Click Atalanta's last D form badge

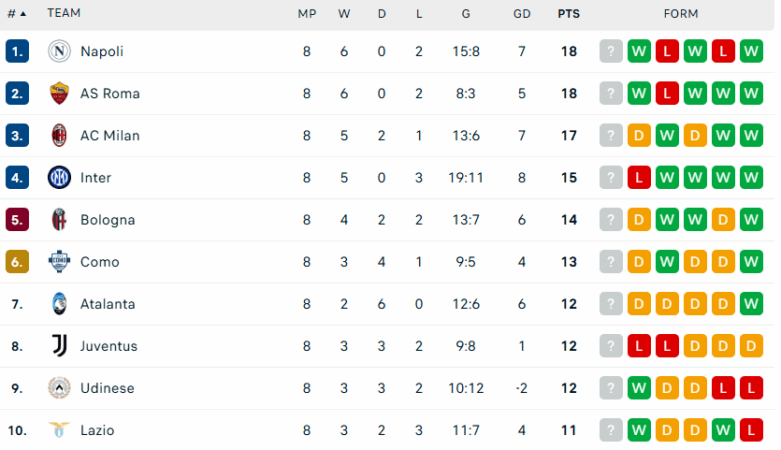[751, 304]
